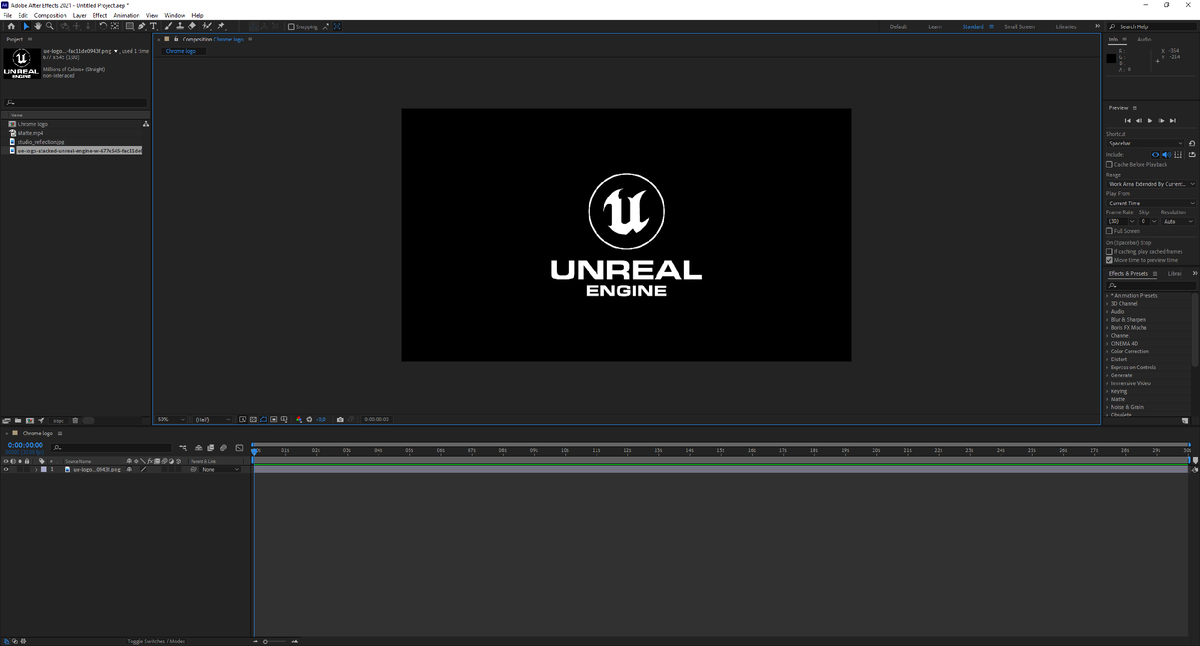Click the Chrome logo breadcrumb in viewer
The width and height of the screenshot is (1200, 646).
point(181,51)
